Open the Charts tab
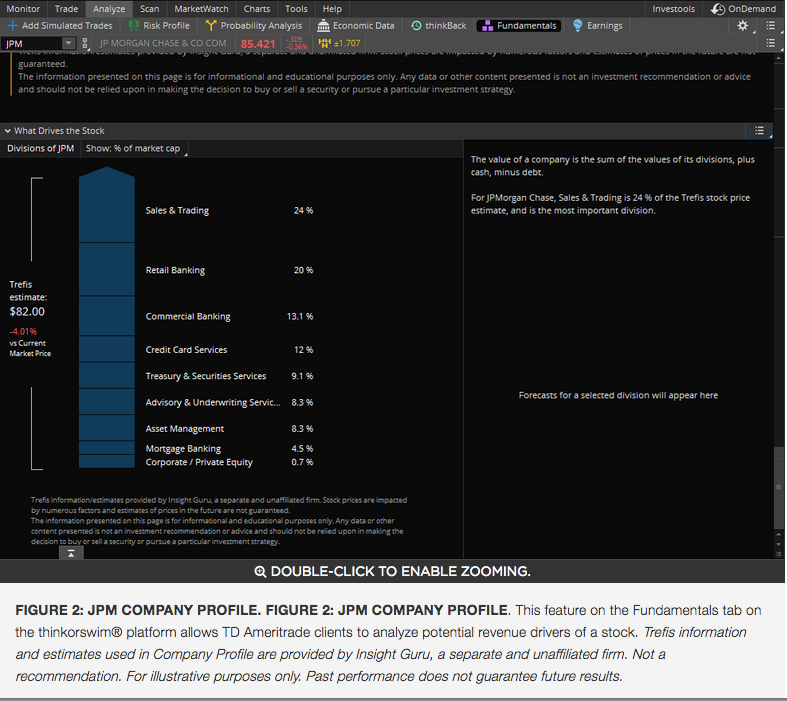This screenshot has height=701, width=787. pyautogui.click(x=256, y=9)
